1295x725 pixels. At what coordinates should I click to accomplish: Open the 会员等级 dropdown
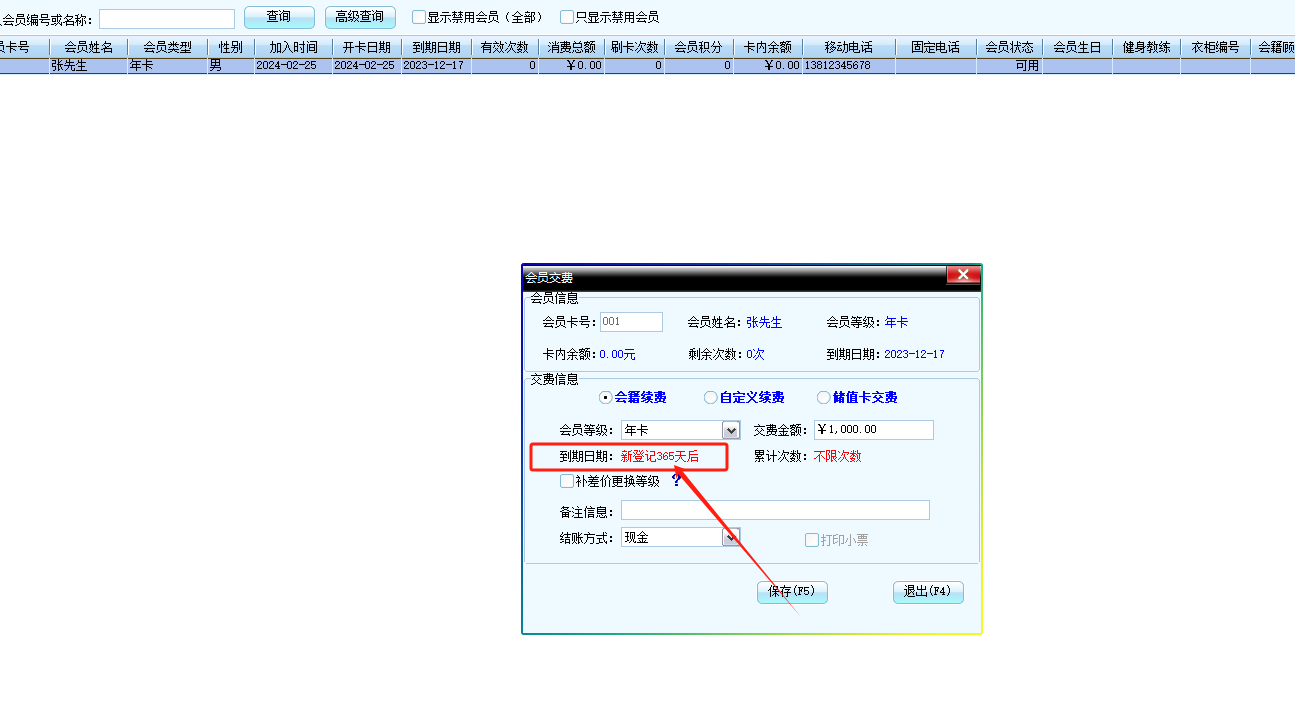(731, 430)
